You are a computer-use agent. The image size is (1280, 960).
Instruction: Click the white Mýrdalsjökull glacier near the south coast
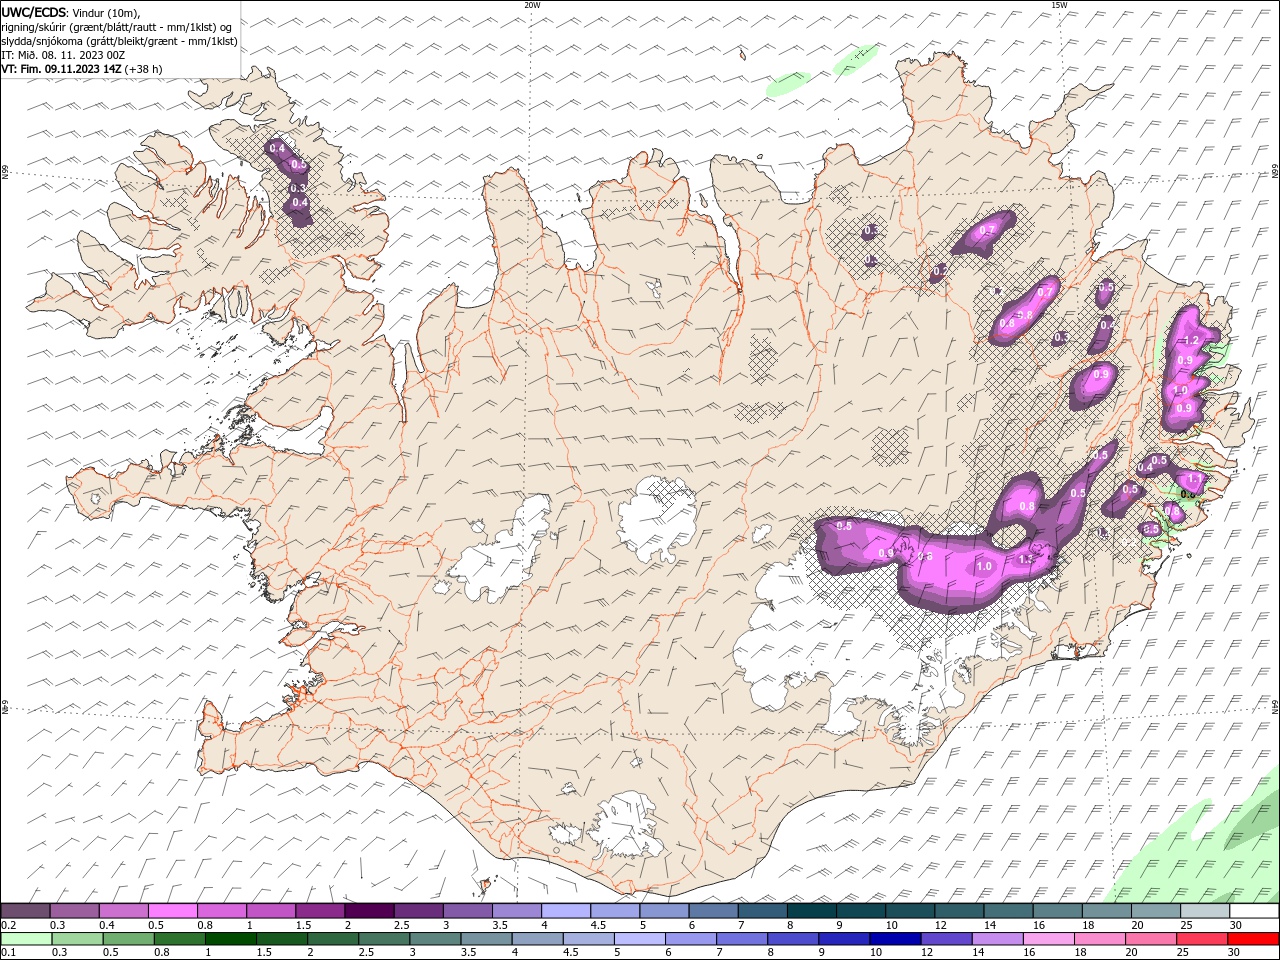pyautogui.click(x=627, y=824)
